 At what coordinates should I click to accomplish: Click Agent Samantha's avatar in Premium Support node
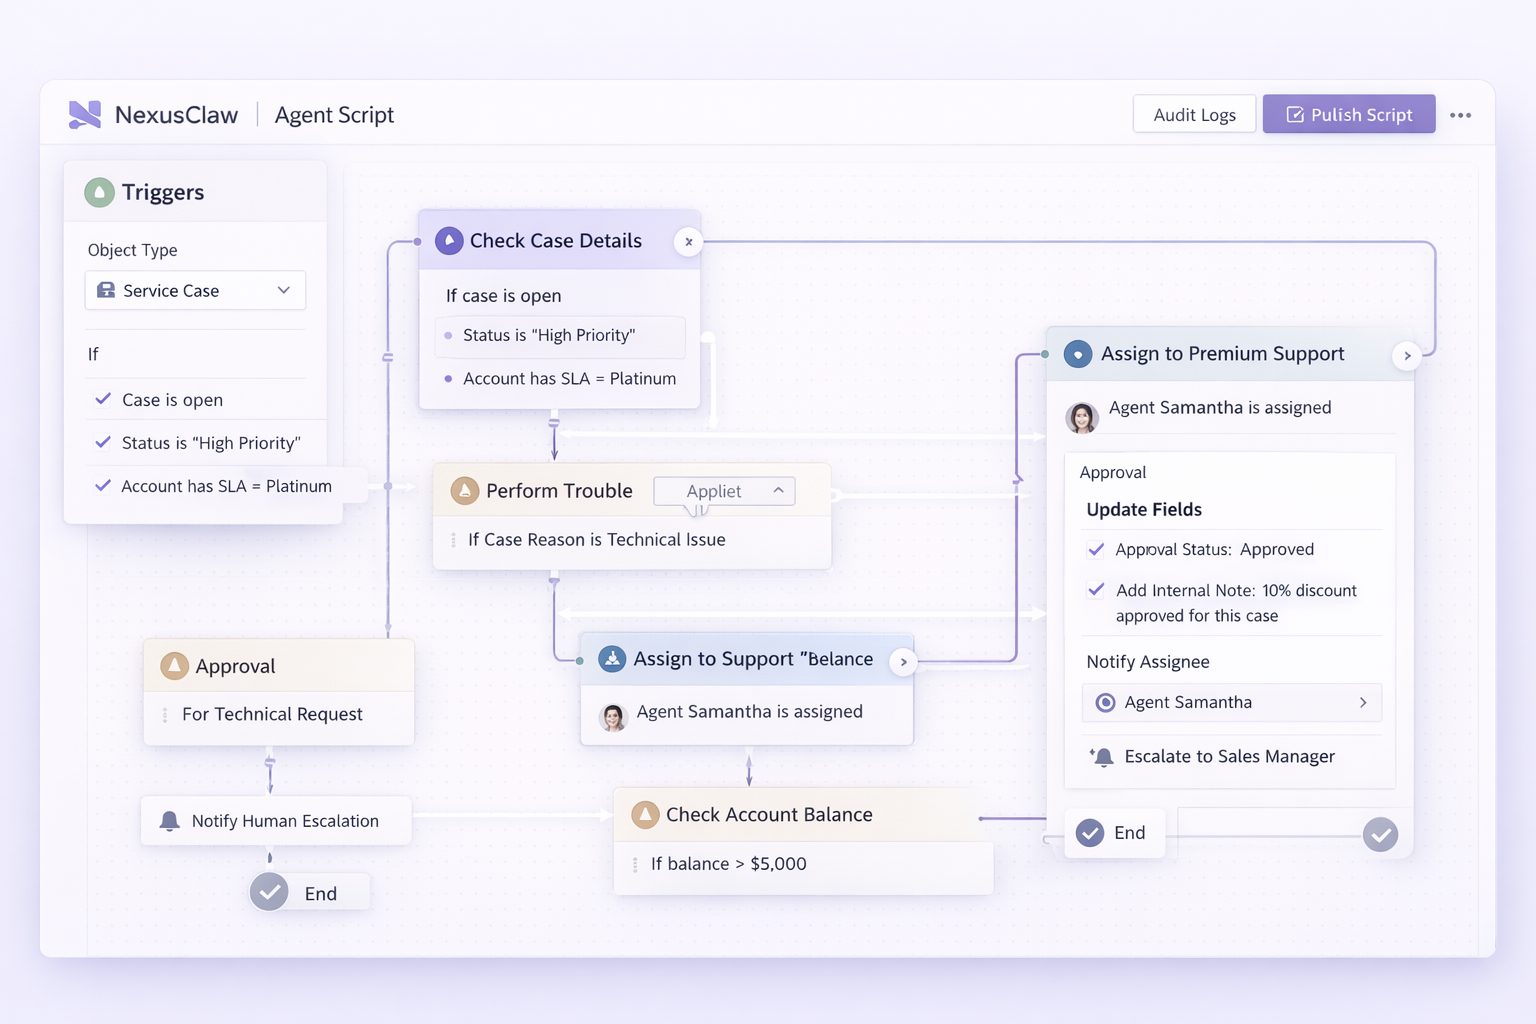(1081, 418)
